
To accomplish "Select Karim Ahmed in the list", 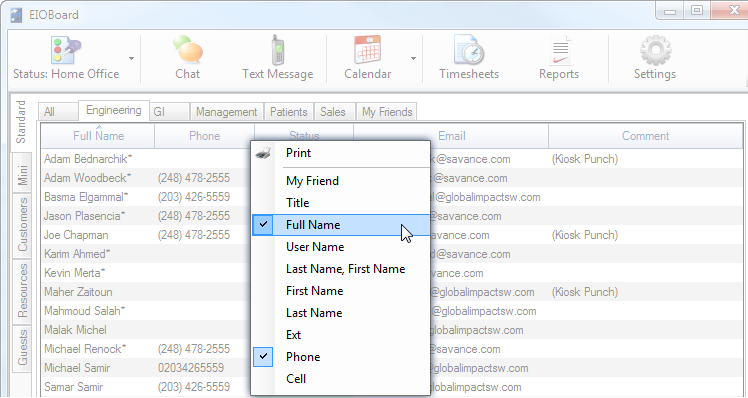I will tap(77, 254).
